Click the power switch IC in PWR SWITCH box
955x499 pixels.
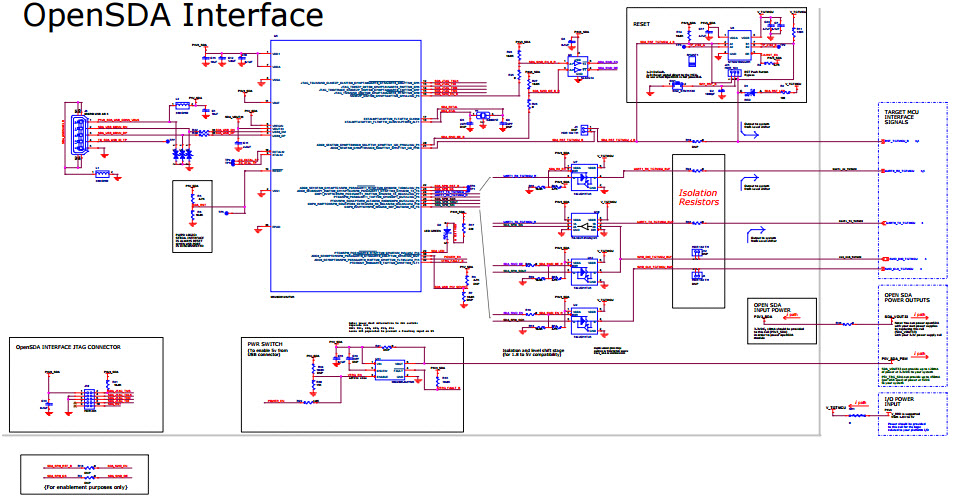pos(390,370)
